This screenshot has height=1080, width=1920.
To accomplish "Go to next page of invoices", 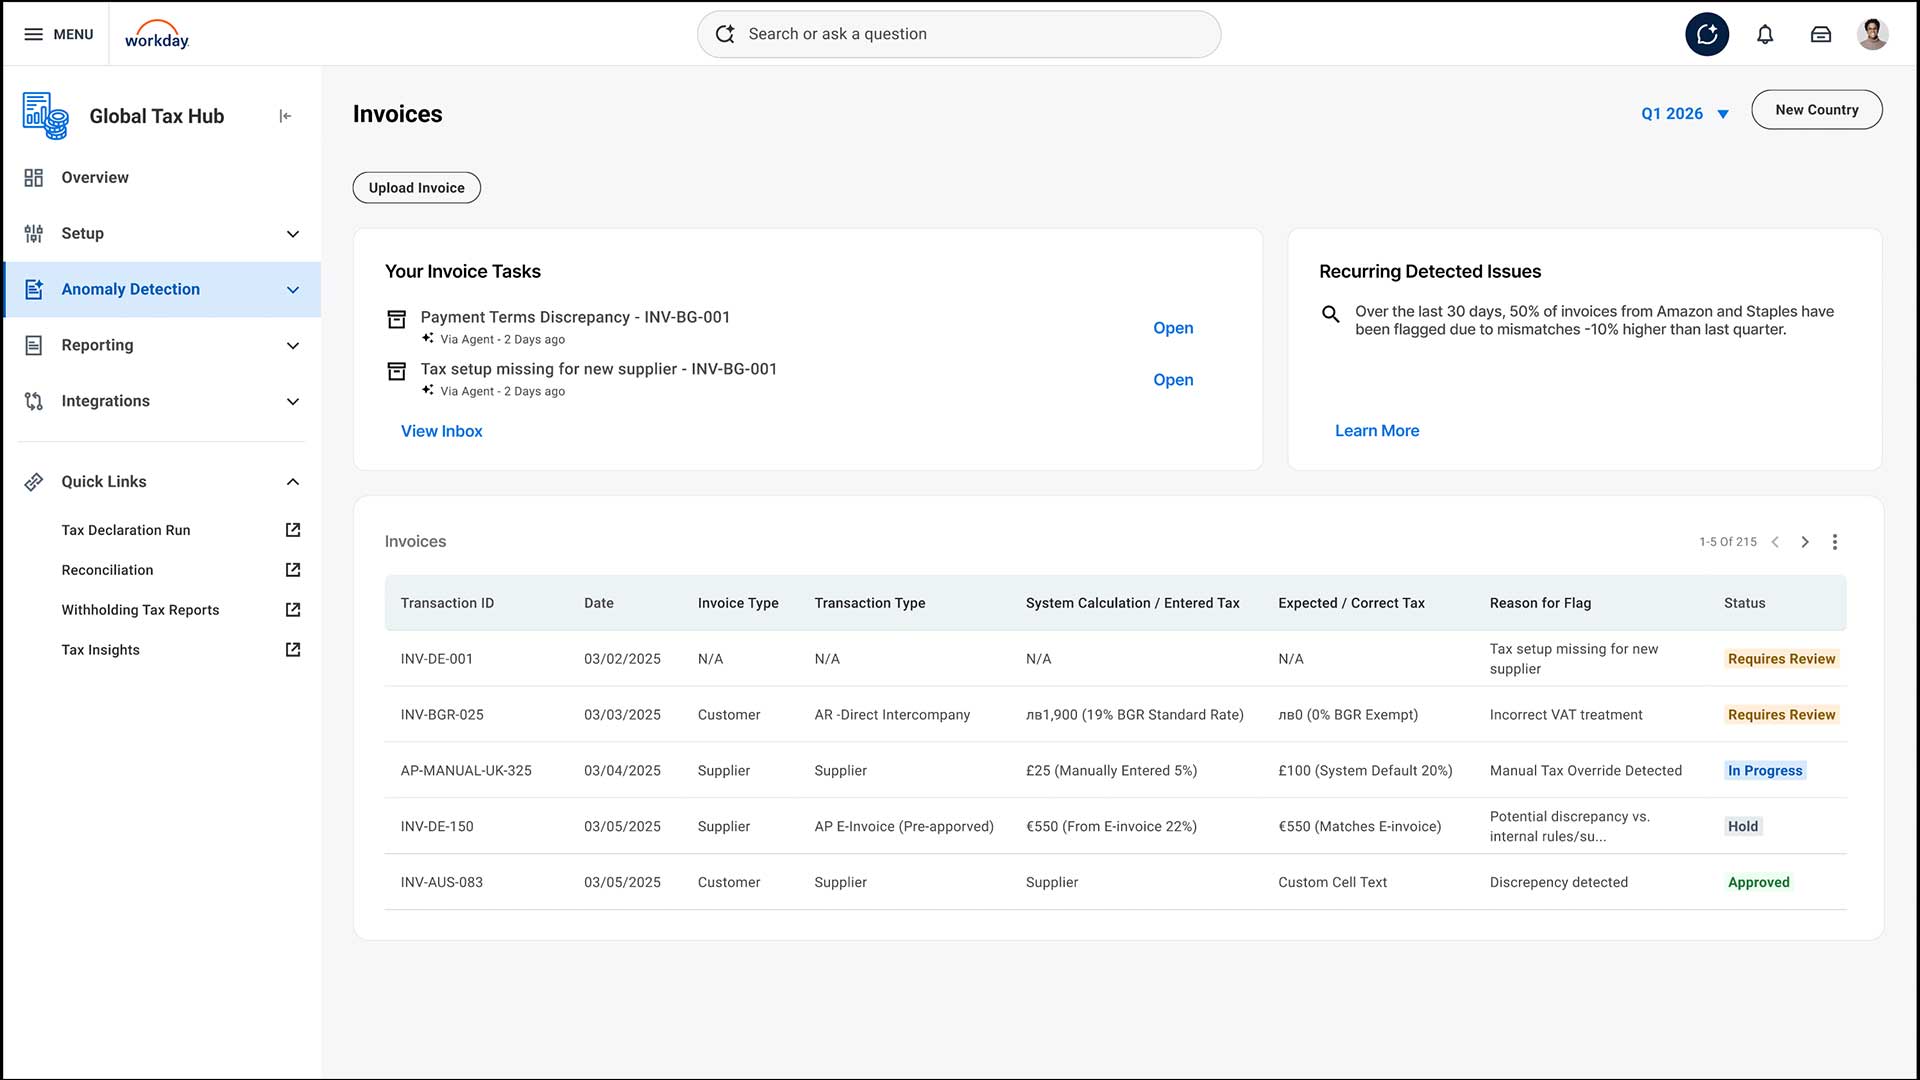I will (1805, 542).
